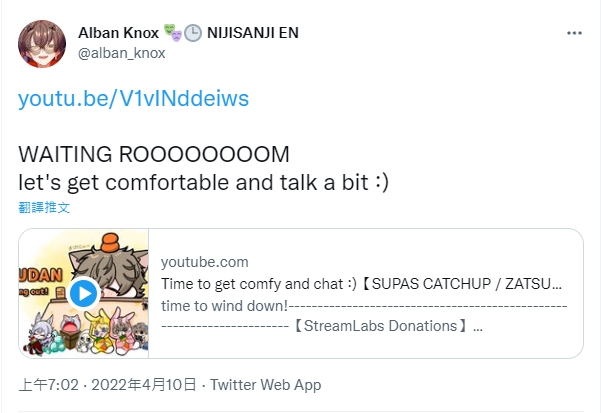Click the orange mochi atop the thumbnail character
601x413 pixels.
coord(110,242)
